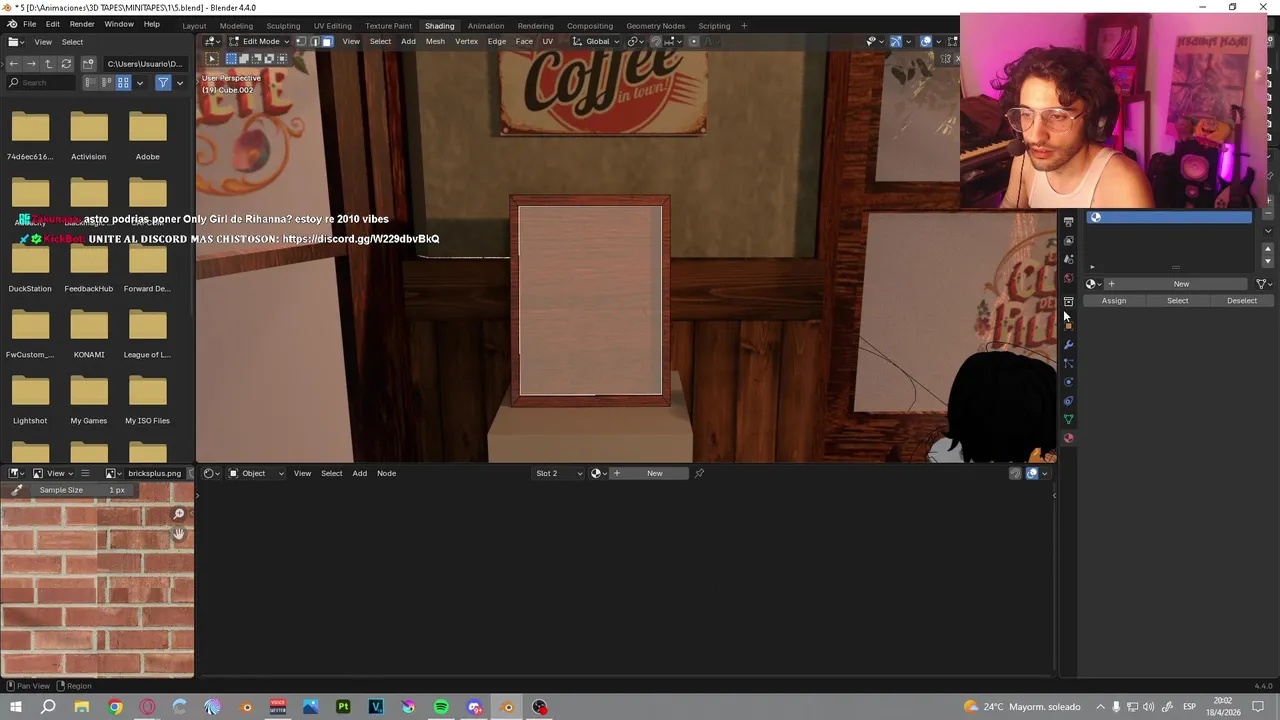Open the Object properties tab icon
The height and width of the screenshot is (720, 1280).
point(1068,325)
